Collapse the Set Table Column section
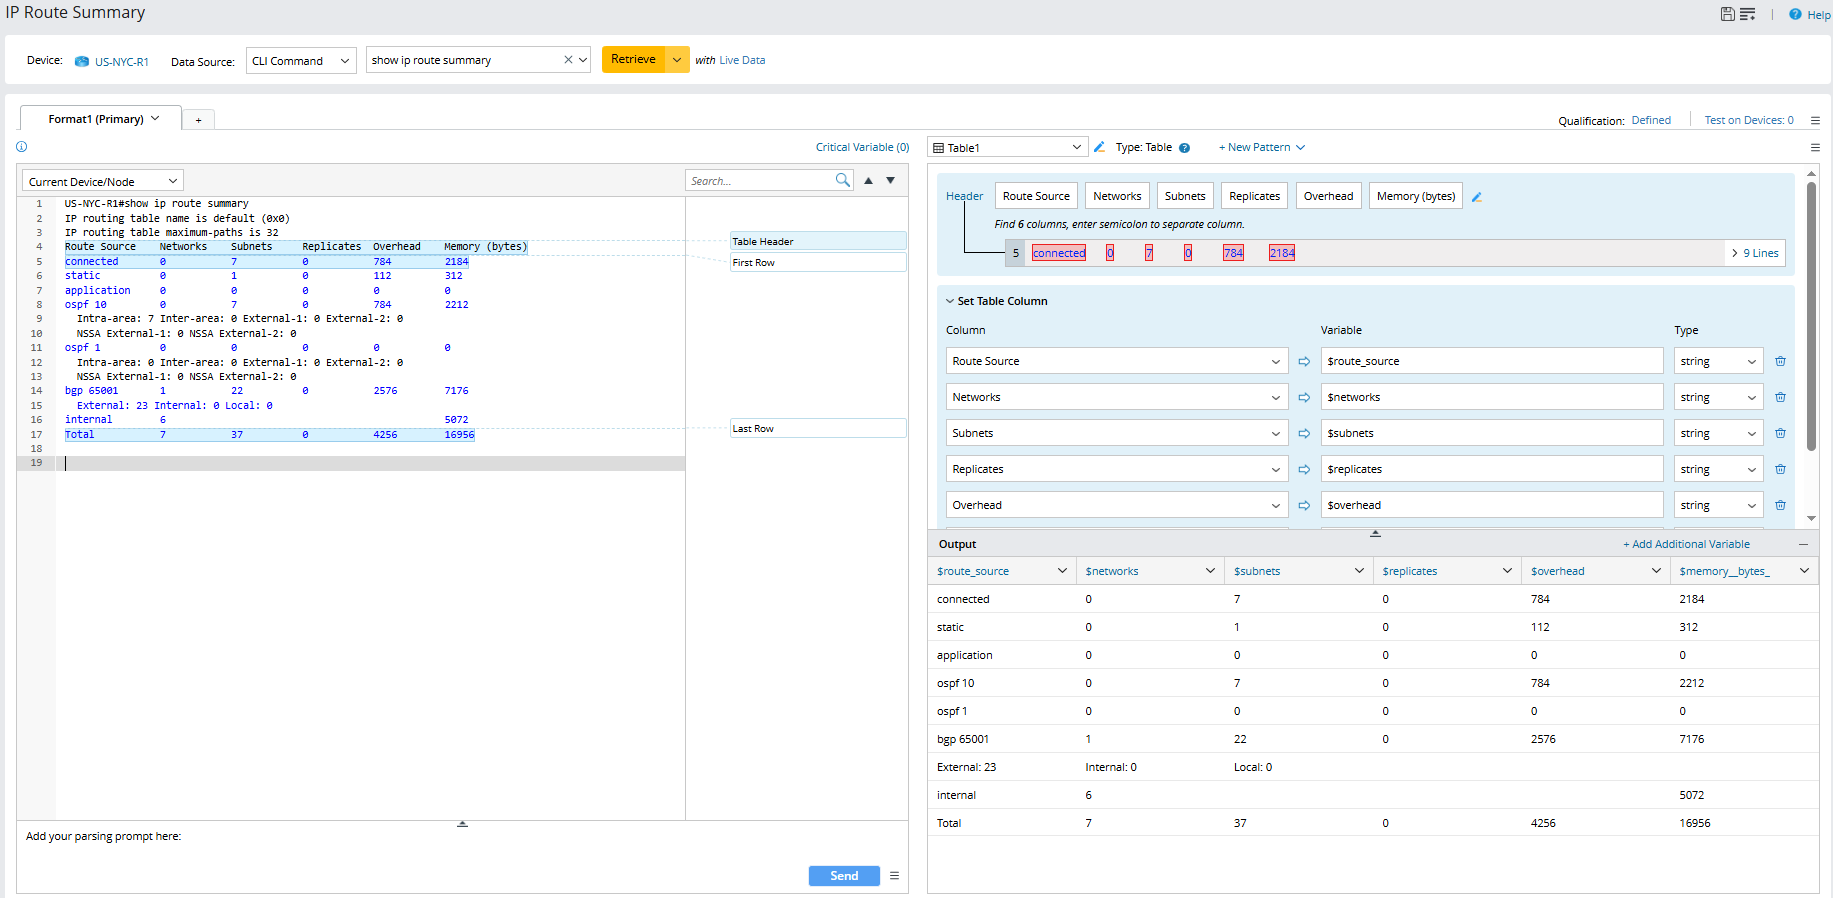Screen dimensions: 1833x898 click(x=950, y=301)
